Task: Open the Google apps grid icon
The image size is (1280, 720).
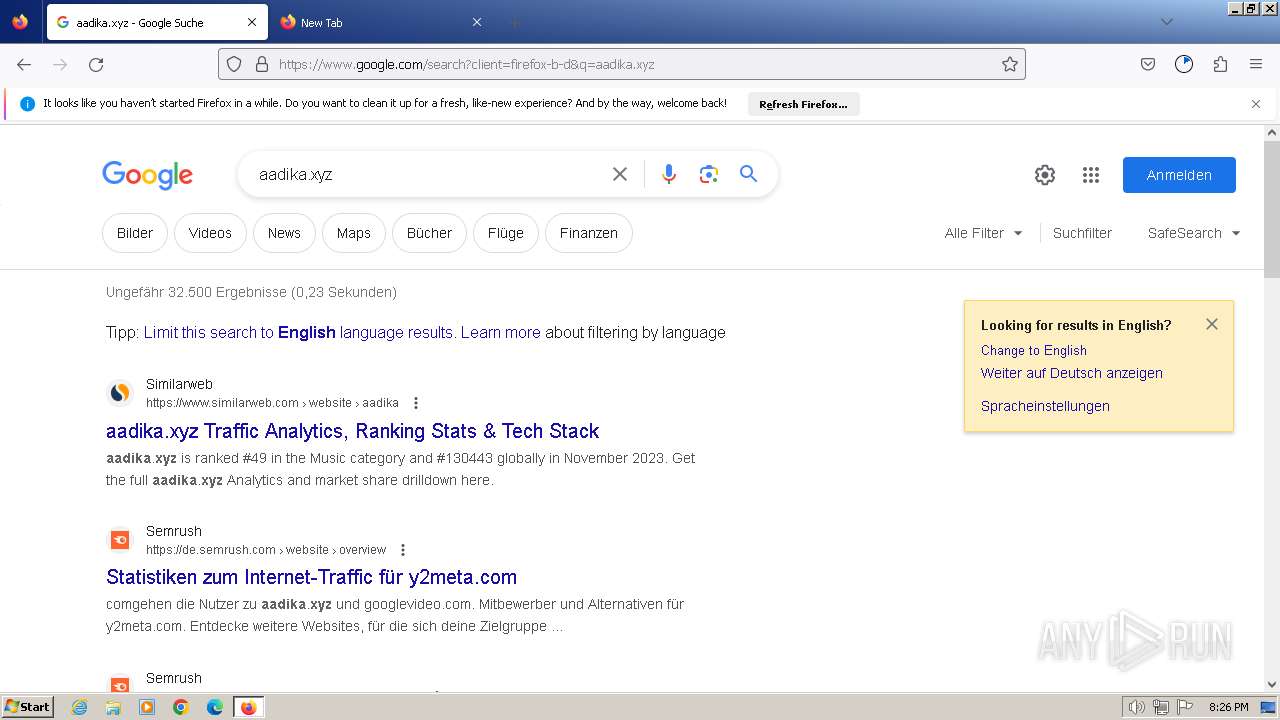Action: [x=1091, y=175]
